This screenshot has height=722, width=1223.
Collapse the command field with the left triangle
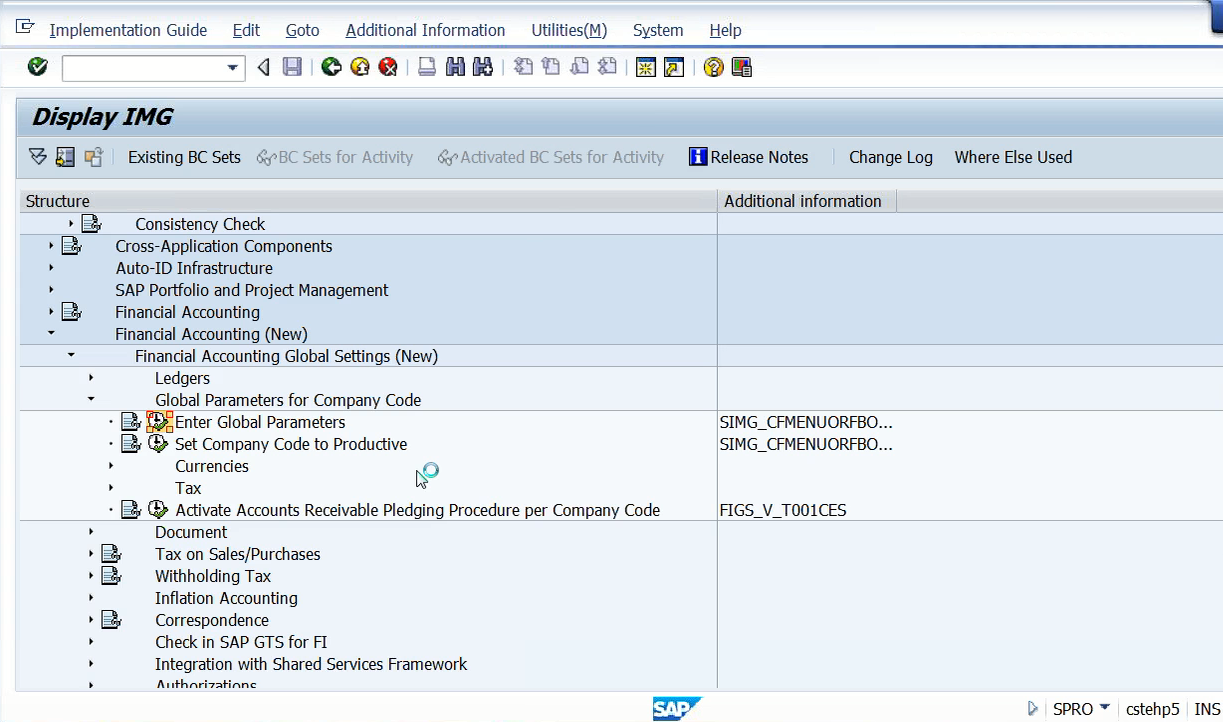[x=263, y=67]
